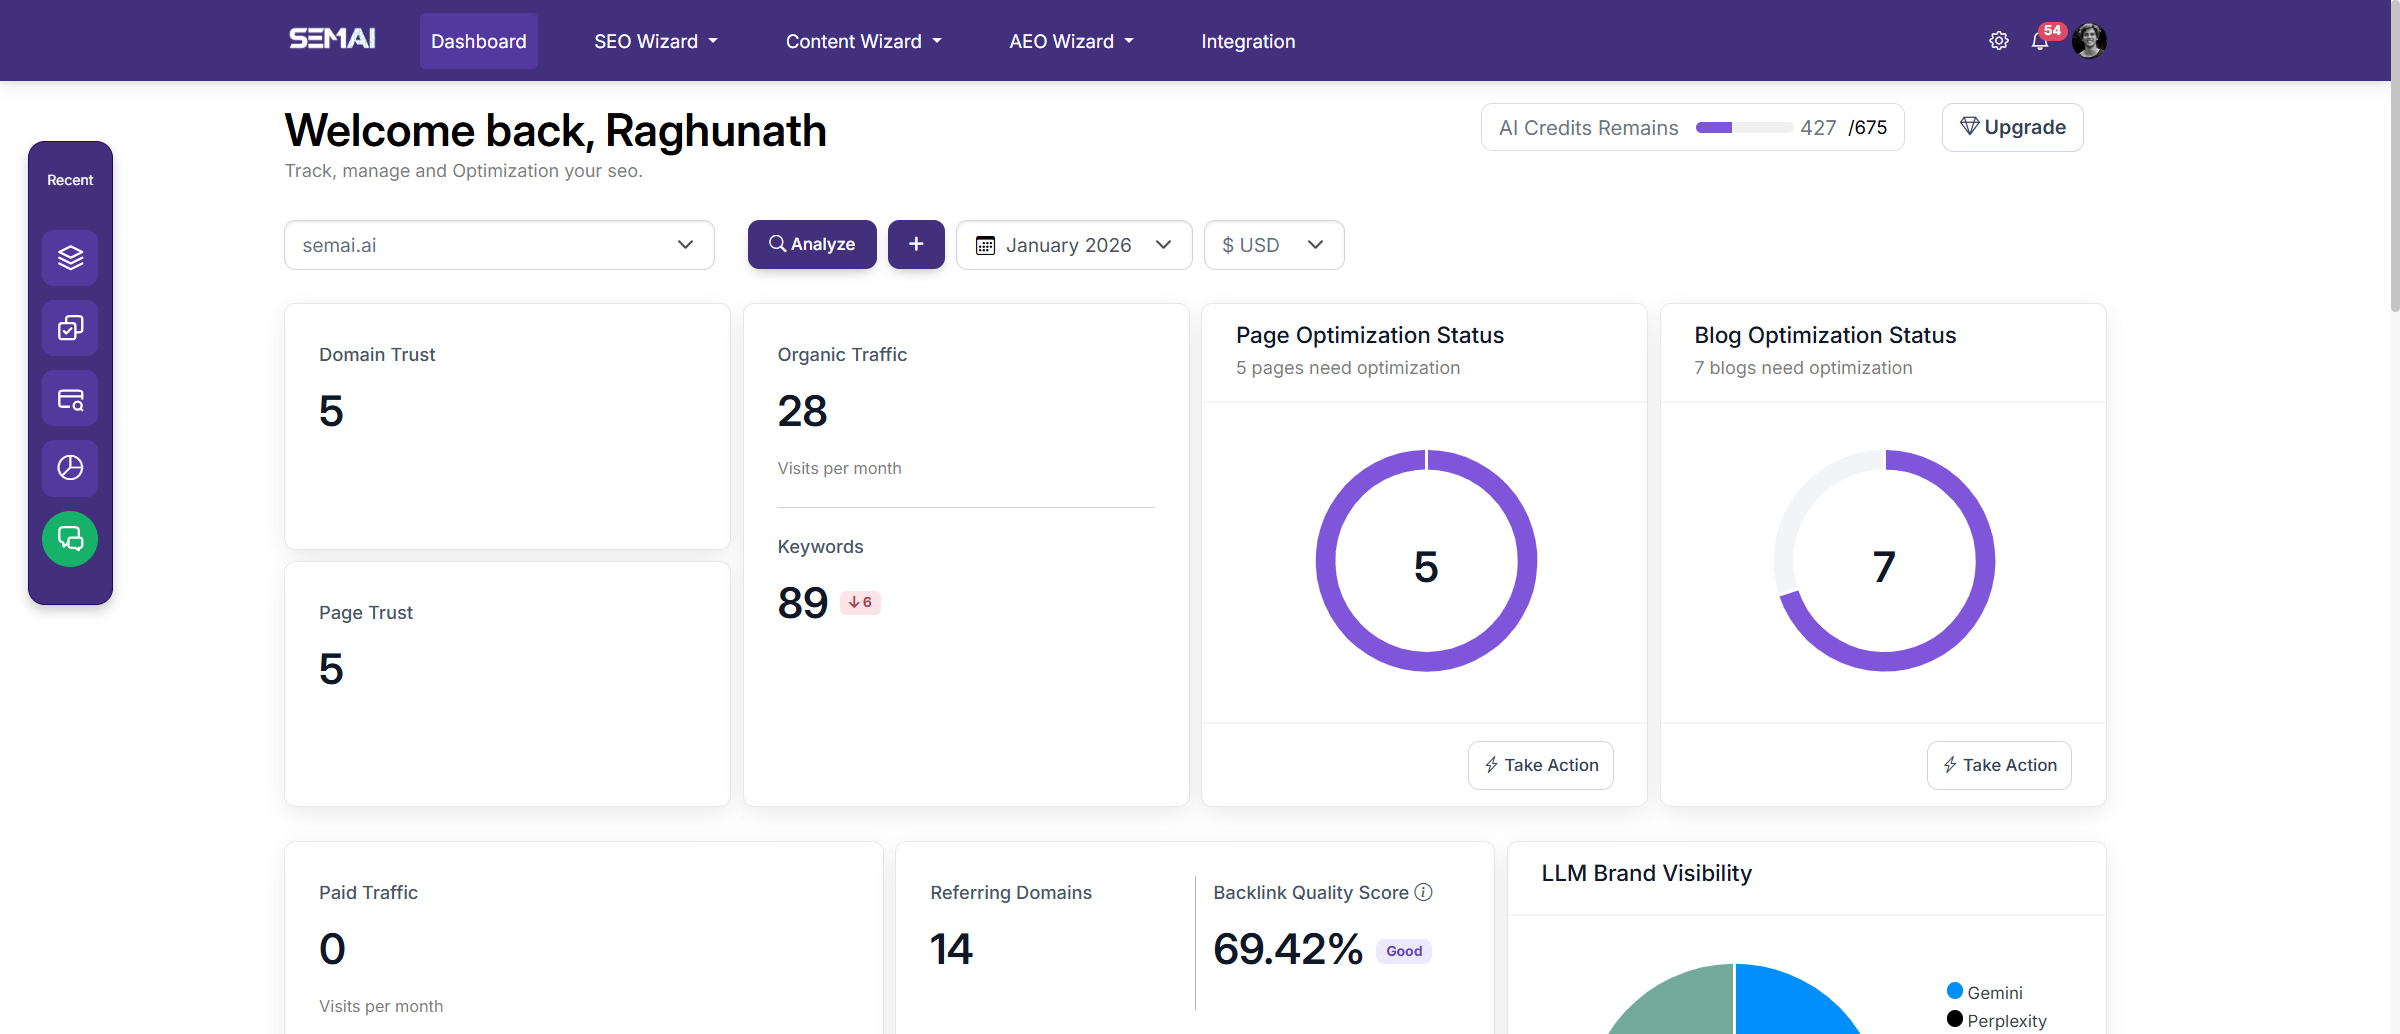Click the layers stack icon in Recent sidebar
The width and height of the screenshot is (2400, 1034).
coord(70,258)
